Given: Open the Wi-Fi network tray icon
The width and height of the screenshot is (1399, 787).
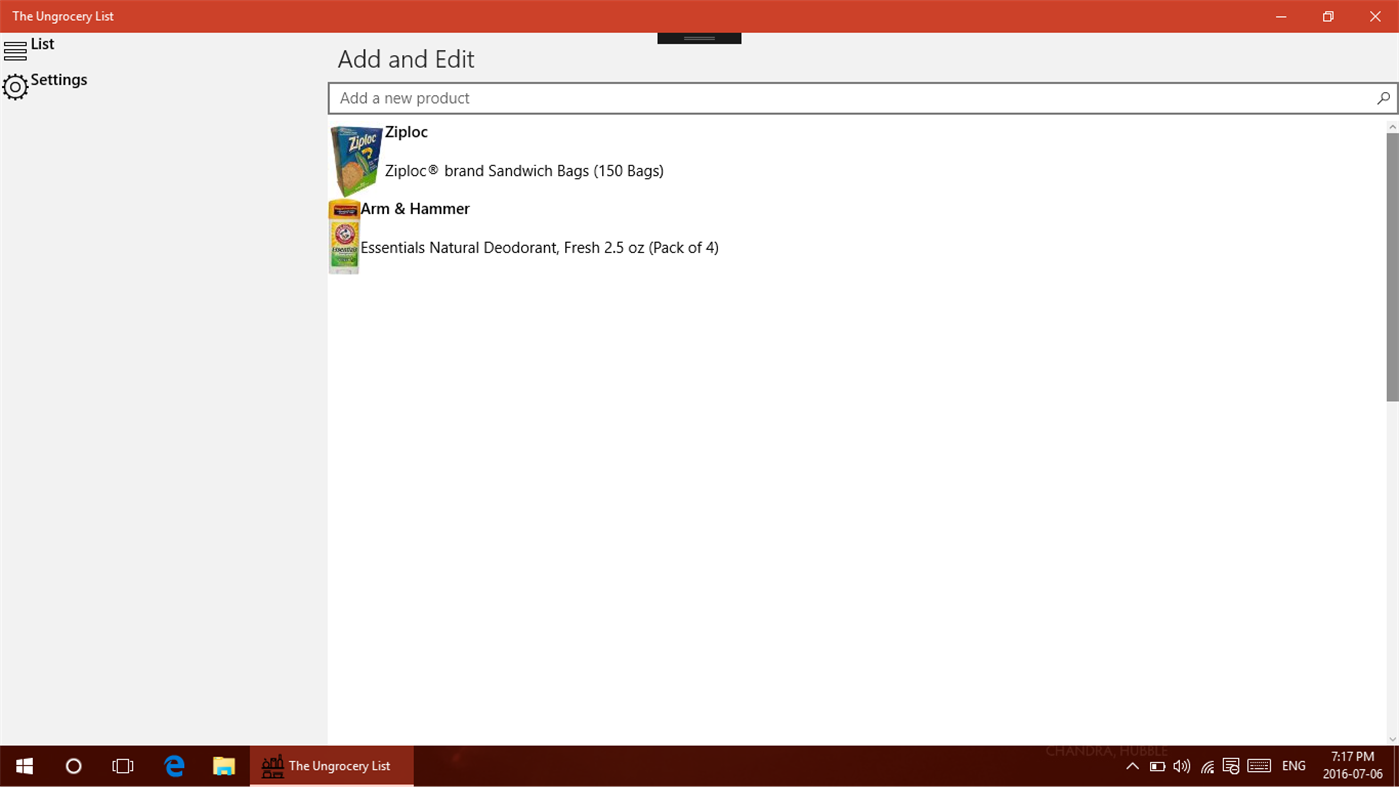Looking at the screenshot, I should 1206,765.
